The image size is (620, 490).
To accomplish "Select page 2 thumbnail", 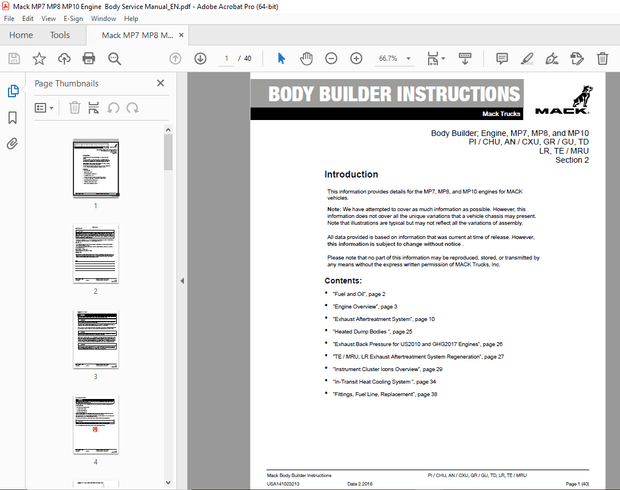I will coord(96,254).
